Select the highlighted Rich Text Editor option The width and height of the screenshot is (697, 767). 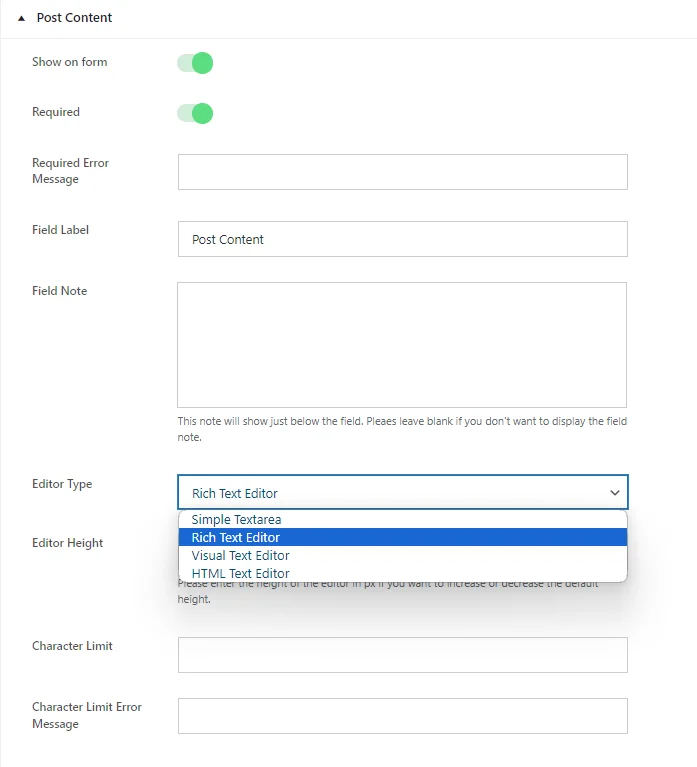[403, 537]
